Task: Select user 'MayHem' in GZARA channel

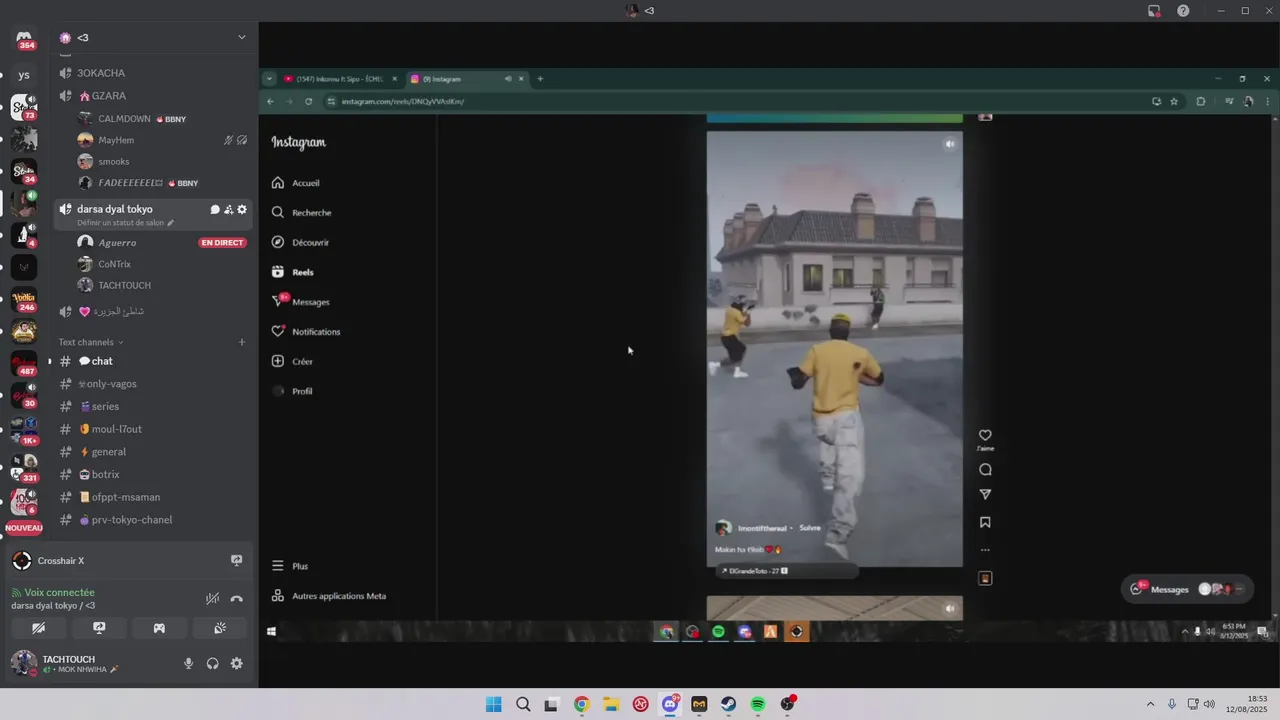Action: pyautogui.click(x=116, y=140)
